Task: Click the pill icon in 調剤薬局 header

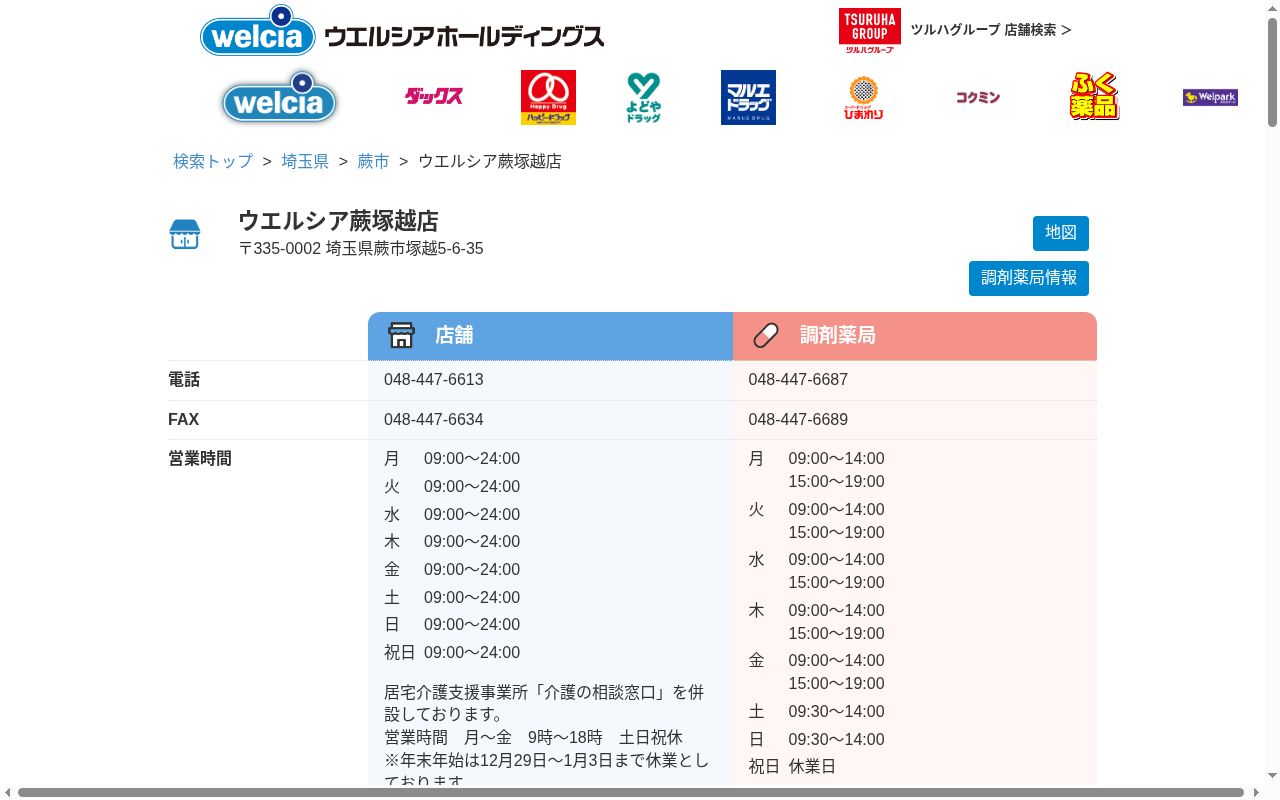Action: click(x=766, y=335)
